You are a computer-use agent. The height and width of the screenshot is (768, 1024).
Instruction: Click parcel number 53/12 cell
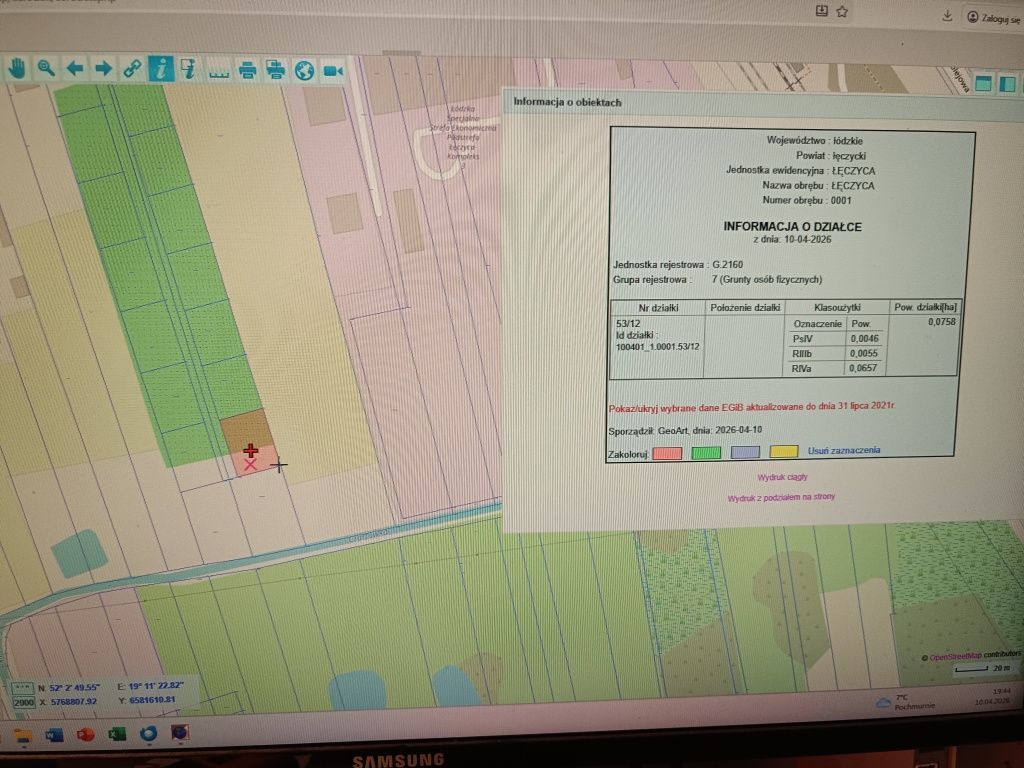(628, 323)
